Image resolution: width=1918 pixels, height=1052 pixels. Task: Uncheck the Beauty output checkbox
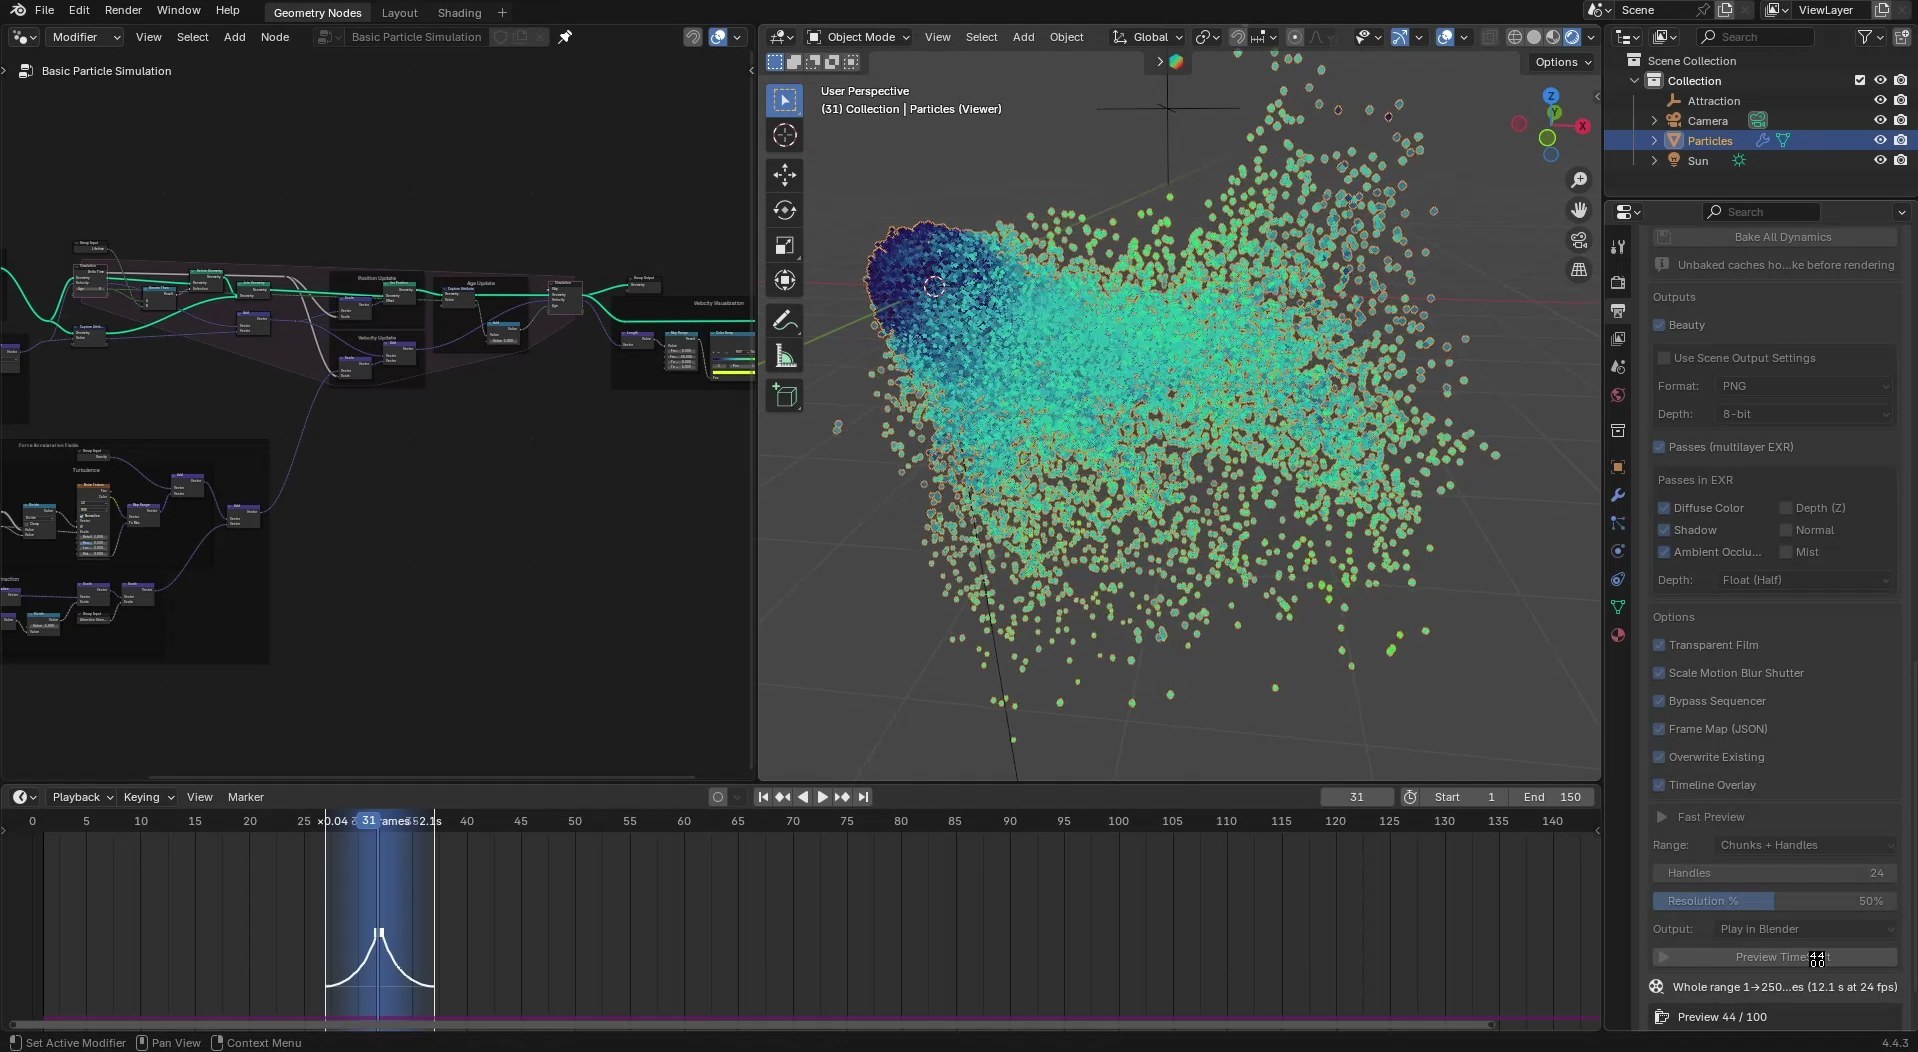click(1659, 325)
